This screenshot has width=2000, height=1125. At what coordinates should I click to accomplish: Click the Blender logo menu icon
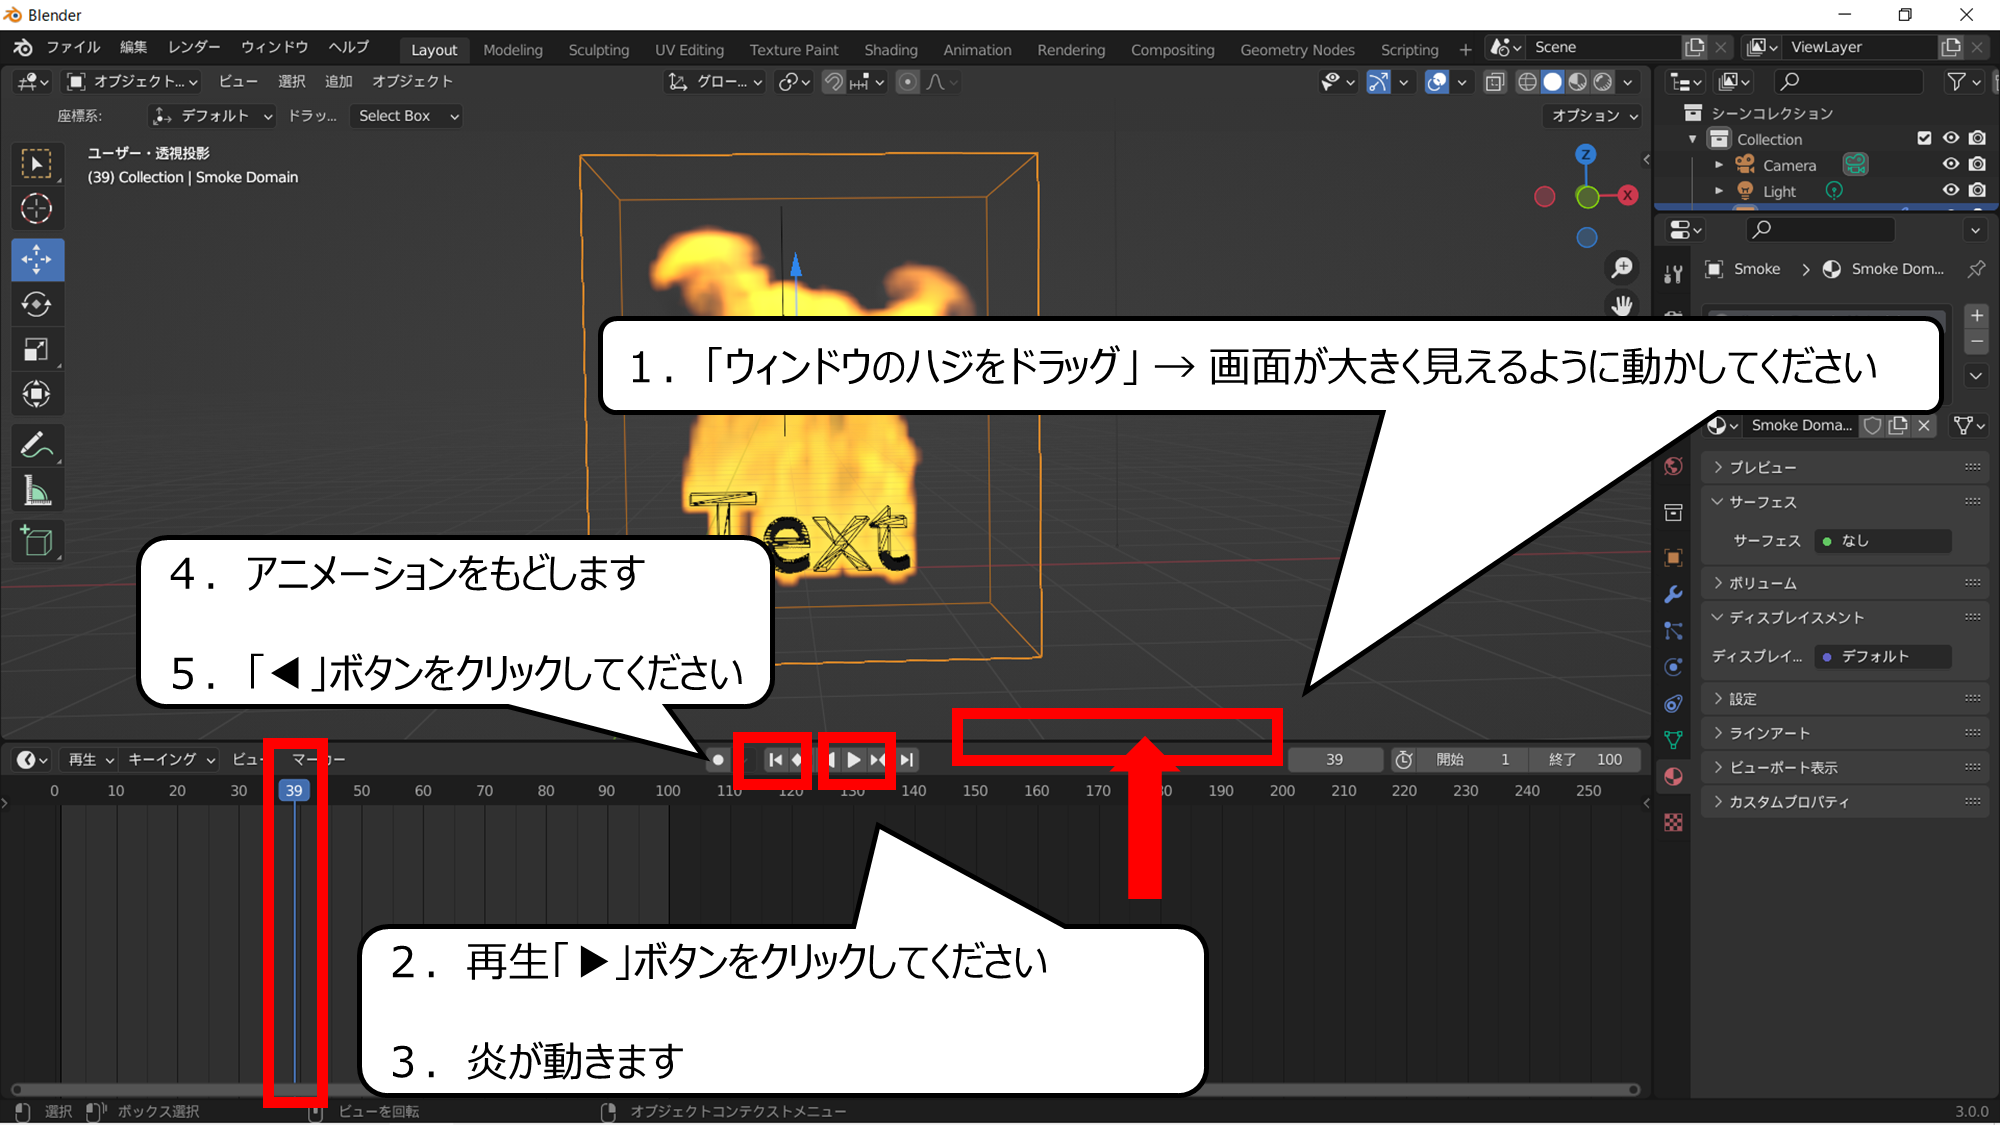22,47
